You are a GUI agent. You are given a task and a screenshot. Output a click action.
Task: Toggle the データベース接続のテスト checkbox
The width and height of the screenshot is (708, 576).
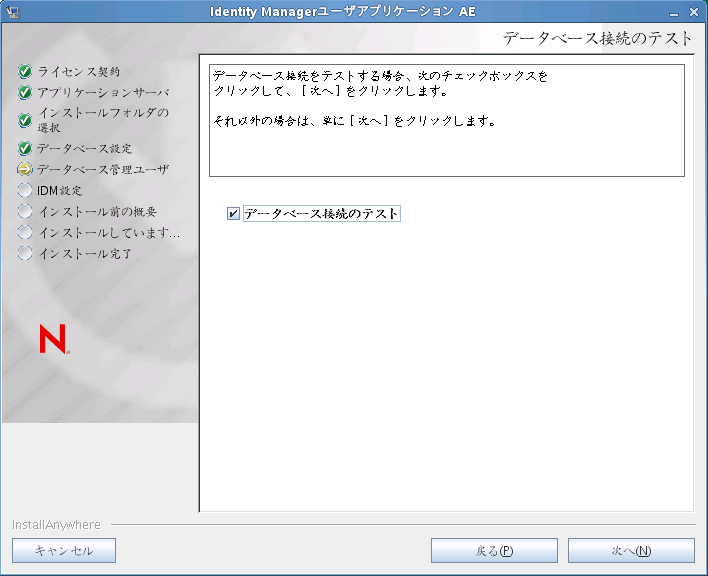tap(233, 214)
